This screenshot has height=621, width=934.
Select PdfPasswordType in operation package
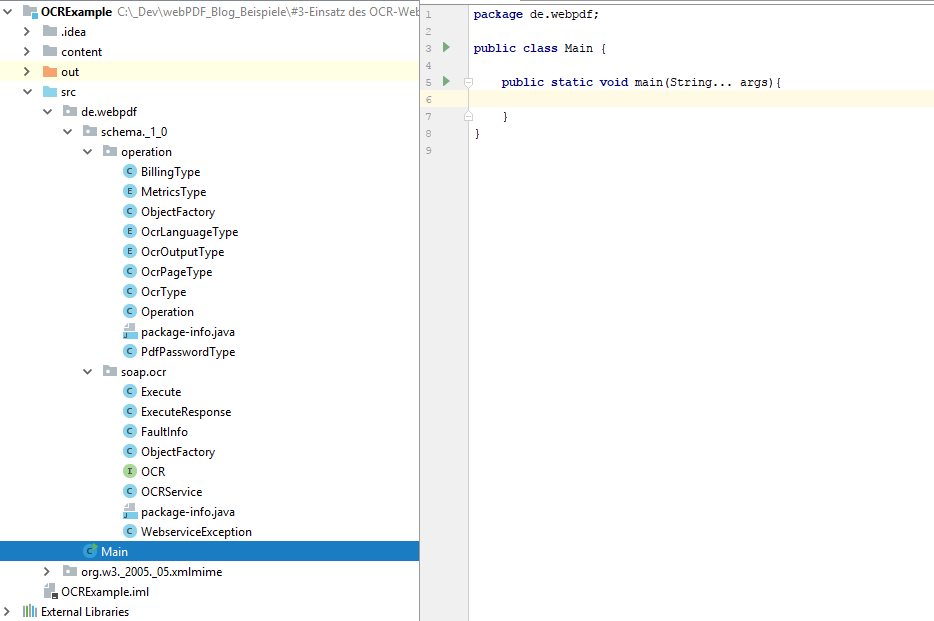tap(188, 351)
